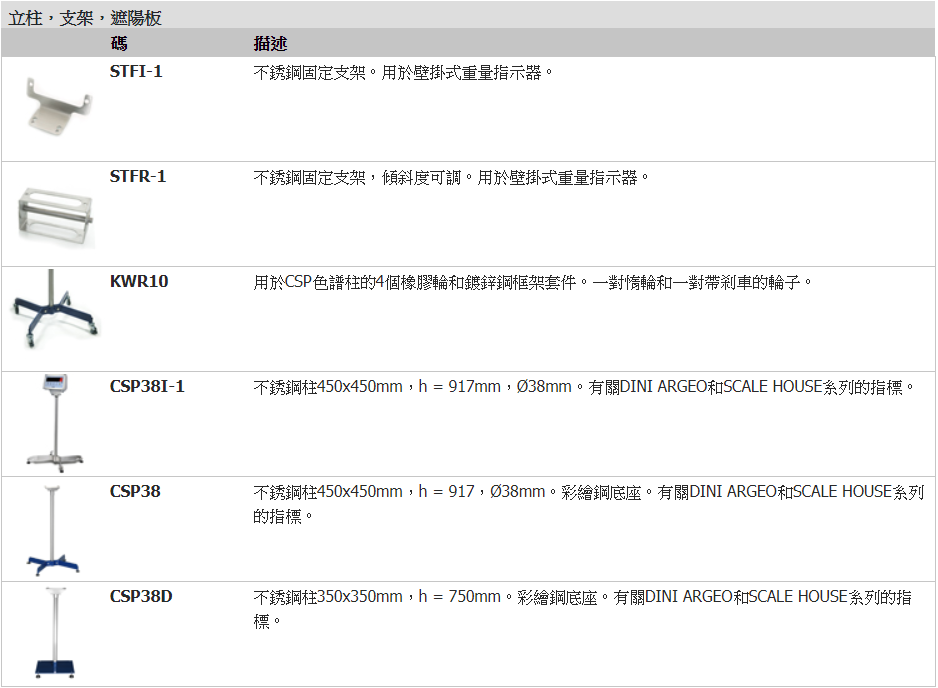Screen dimensions: 938x688
Task: Click the 立柱，支架，遮陽板 section title
Action: tap(85, 17)
